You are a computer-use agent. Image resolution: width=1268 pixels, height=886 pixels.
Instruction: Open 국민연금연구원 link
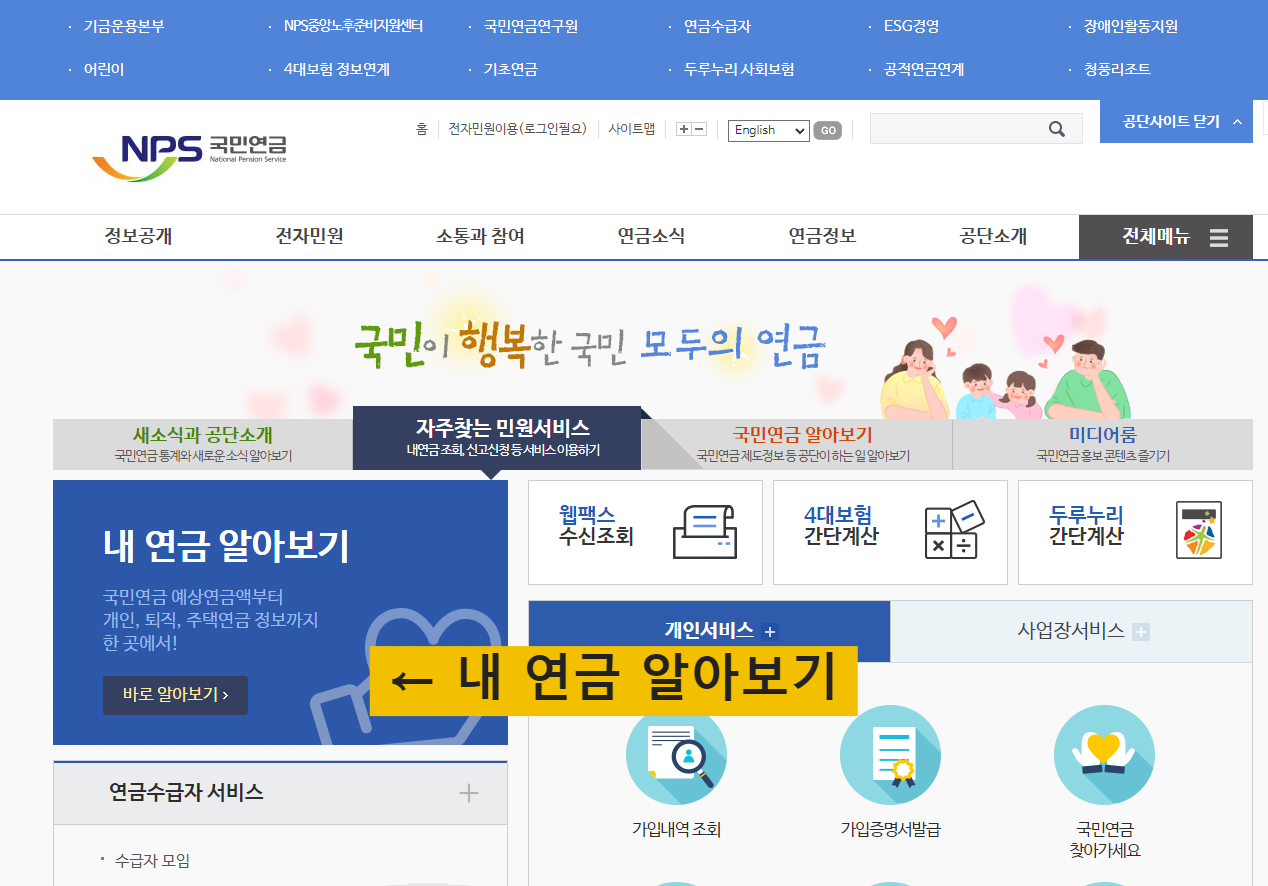pos(530,27)
